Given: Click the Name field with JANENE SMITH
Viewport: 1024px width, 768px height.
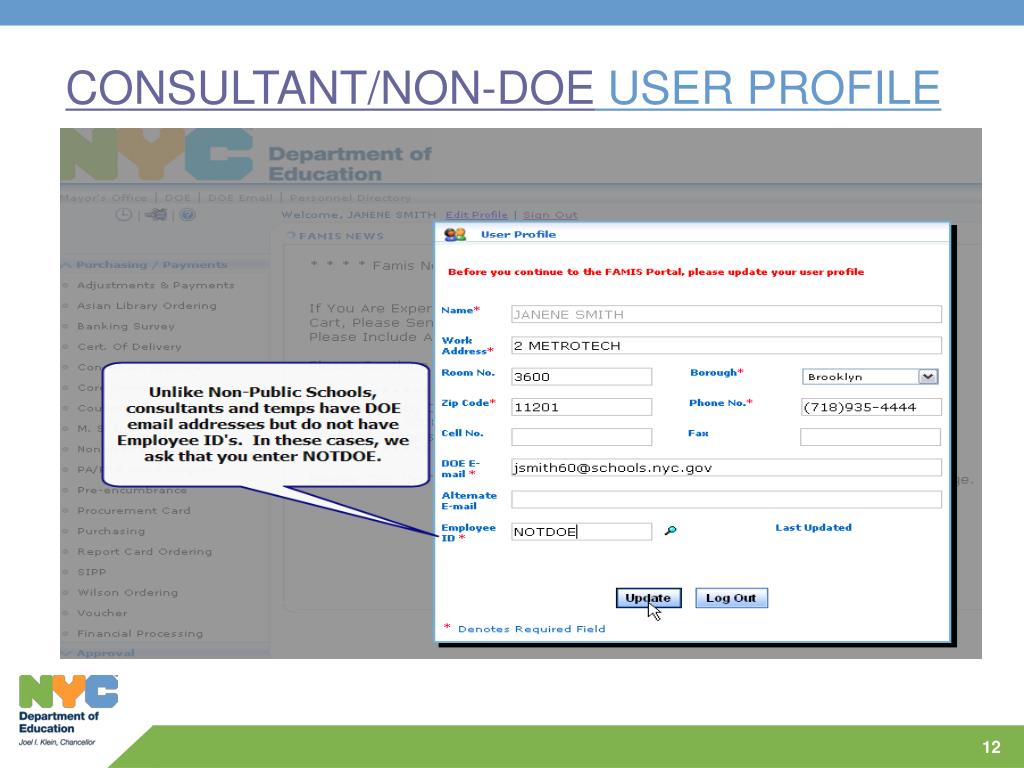Looking at the screenshot, I should tap(726, 314).
